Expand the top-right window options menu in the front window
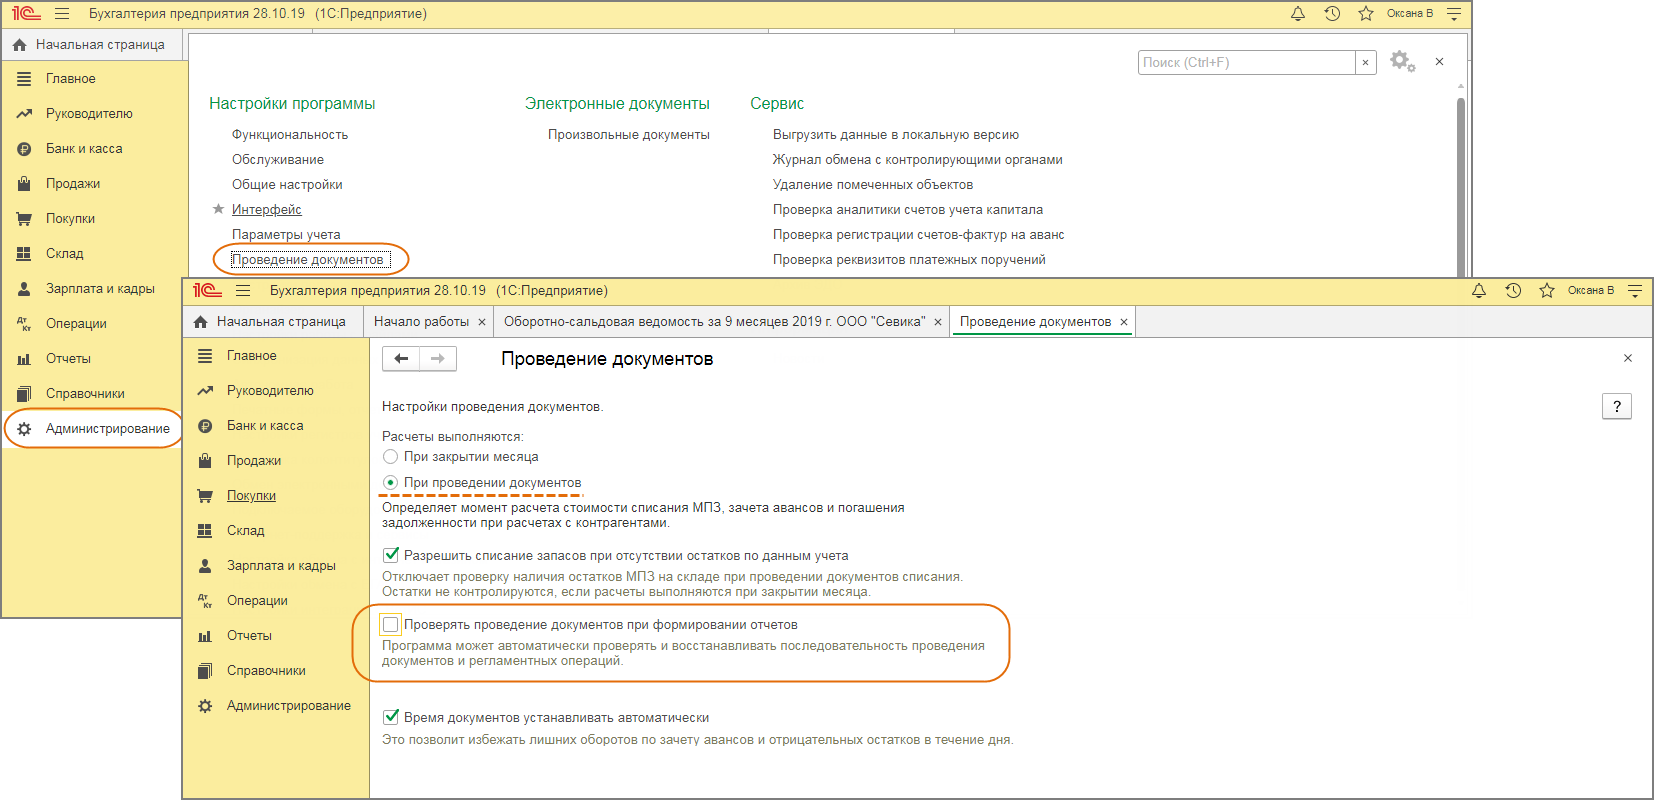This screenshot has height=801, width=1656. (1635, 291)
